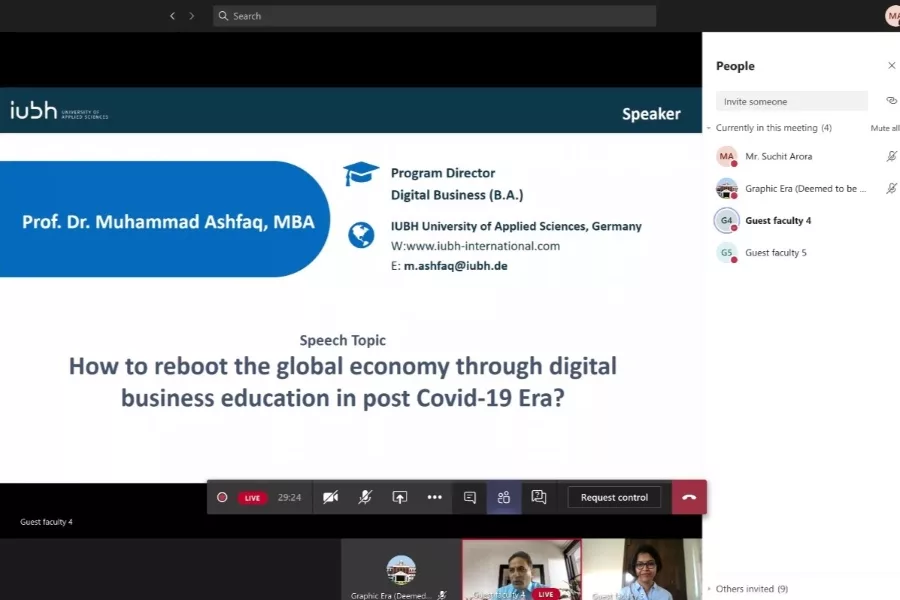
Task: Open more actions menu with the ellipsis
Action: pos(434,497)
